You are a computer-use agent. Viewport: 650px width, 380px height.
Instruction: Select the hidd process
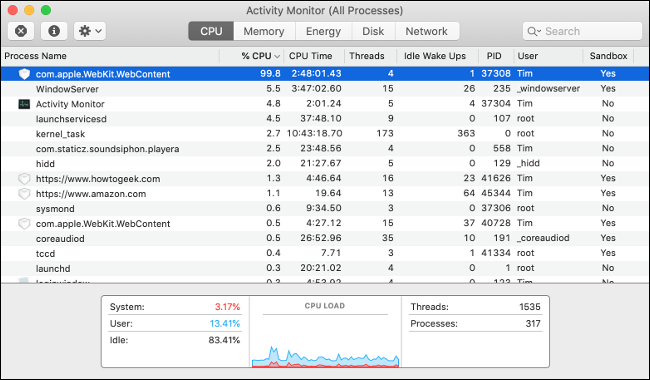pos(45,164)
